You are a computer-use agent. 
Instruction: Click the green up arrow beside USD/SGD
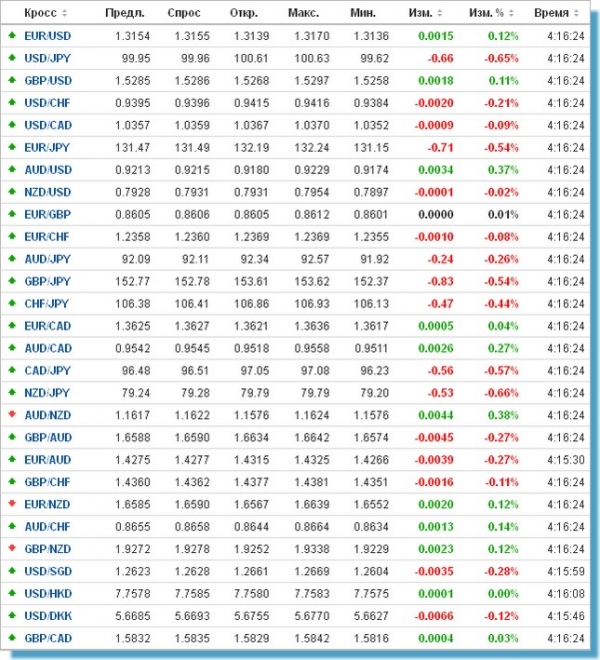[12, 571]
